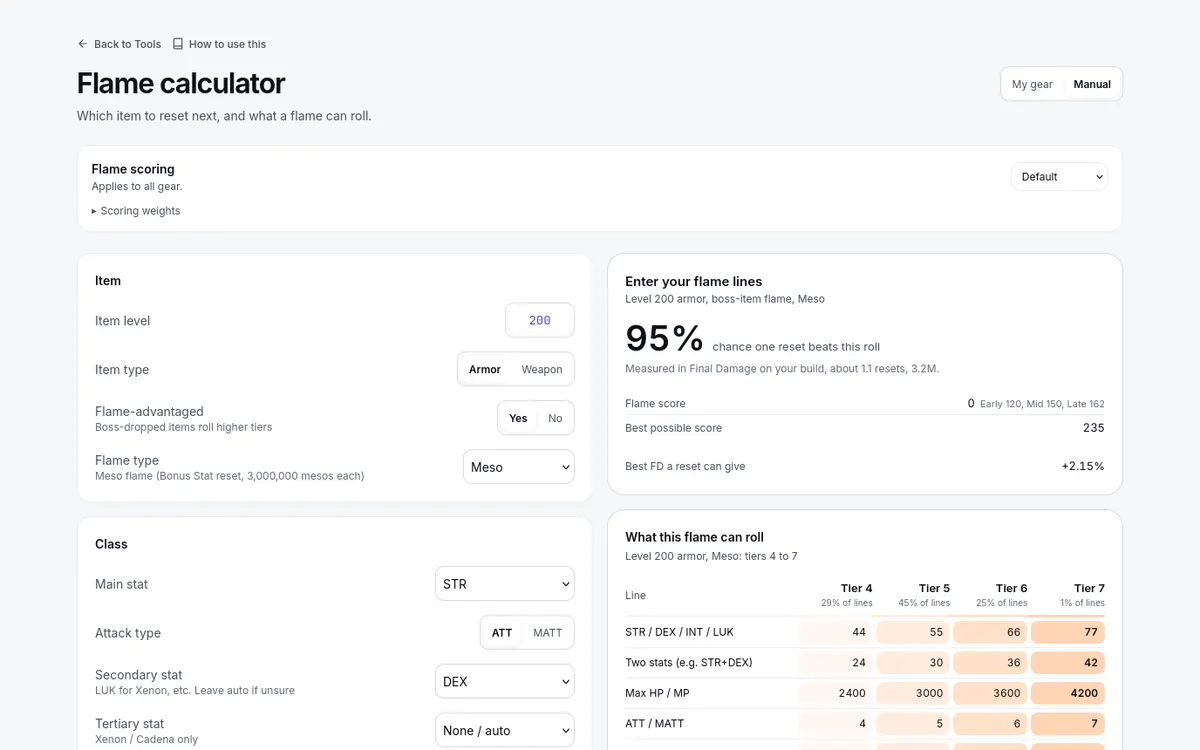The width and height of the screenshot is (1200, 750).
Task: Click the What this flame can roll heading
Action: tap(695, 537)
